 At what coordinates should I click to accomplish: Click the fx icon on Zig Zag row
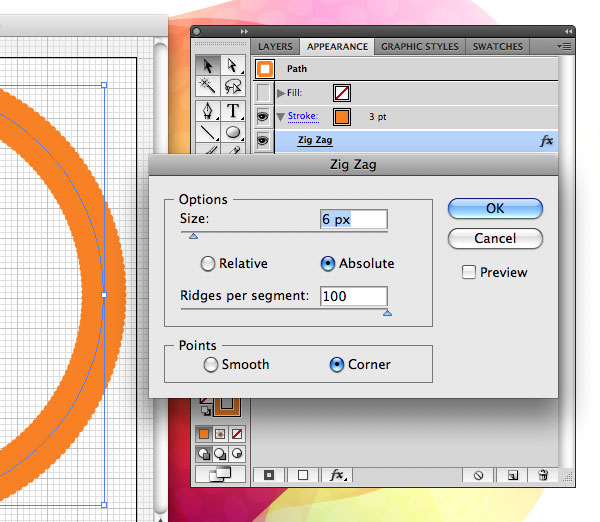click(546, 141)
